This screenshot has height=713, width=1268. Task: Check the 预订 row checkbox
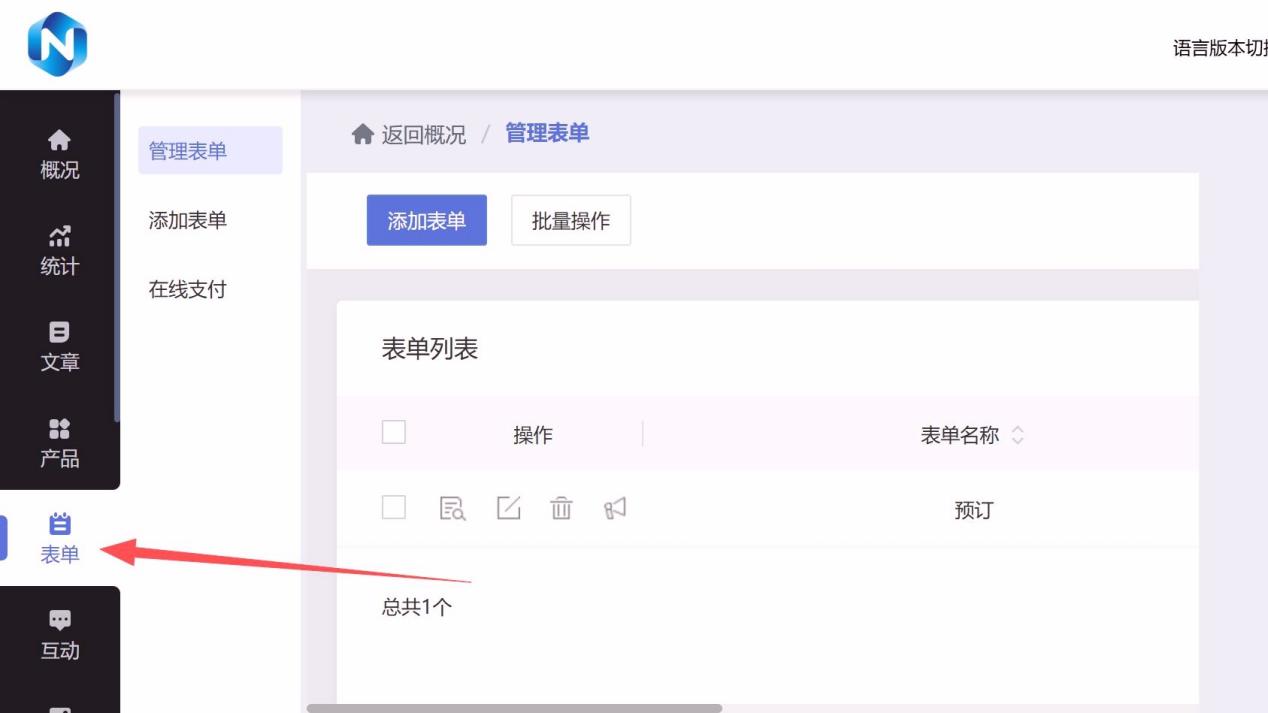(x=394, y=507)
